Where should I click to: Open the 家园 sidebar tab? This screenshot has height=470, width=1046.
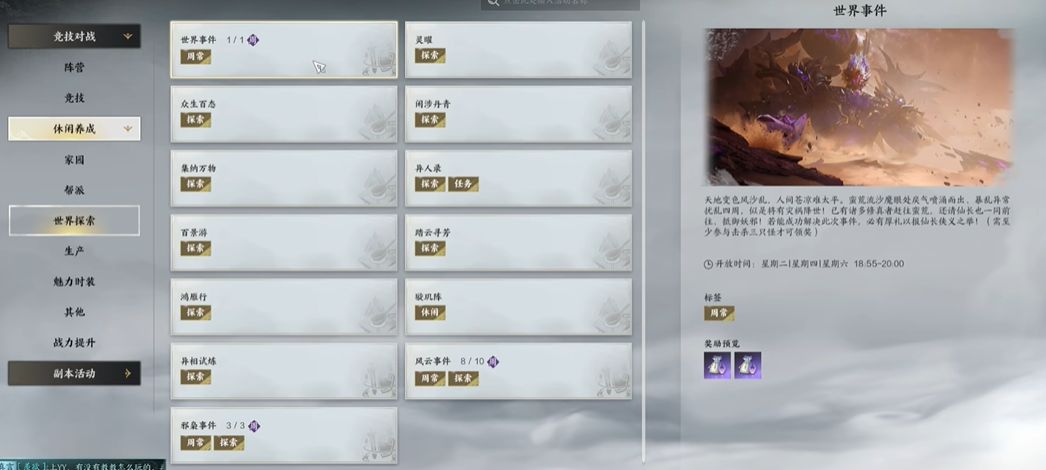[74, 160]
